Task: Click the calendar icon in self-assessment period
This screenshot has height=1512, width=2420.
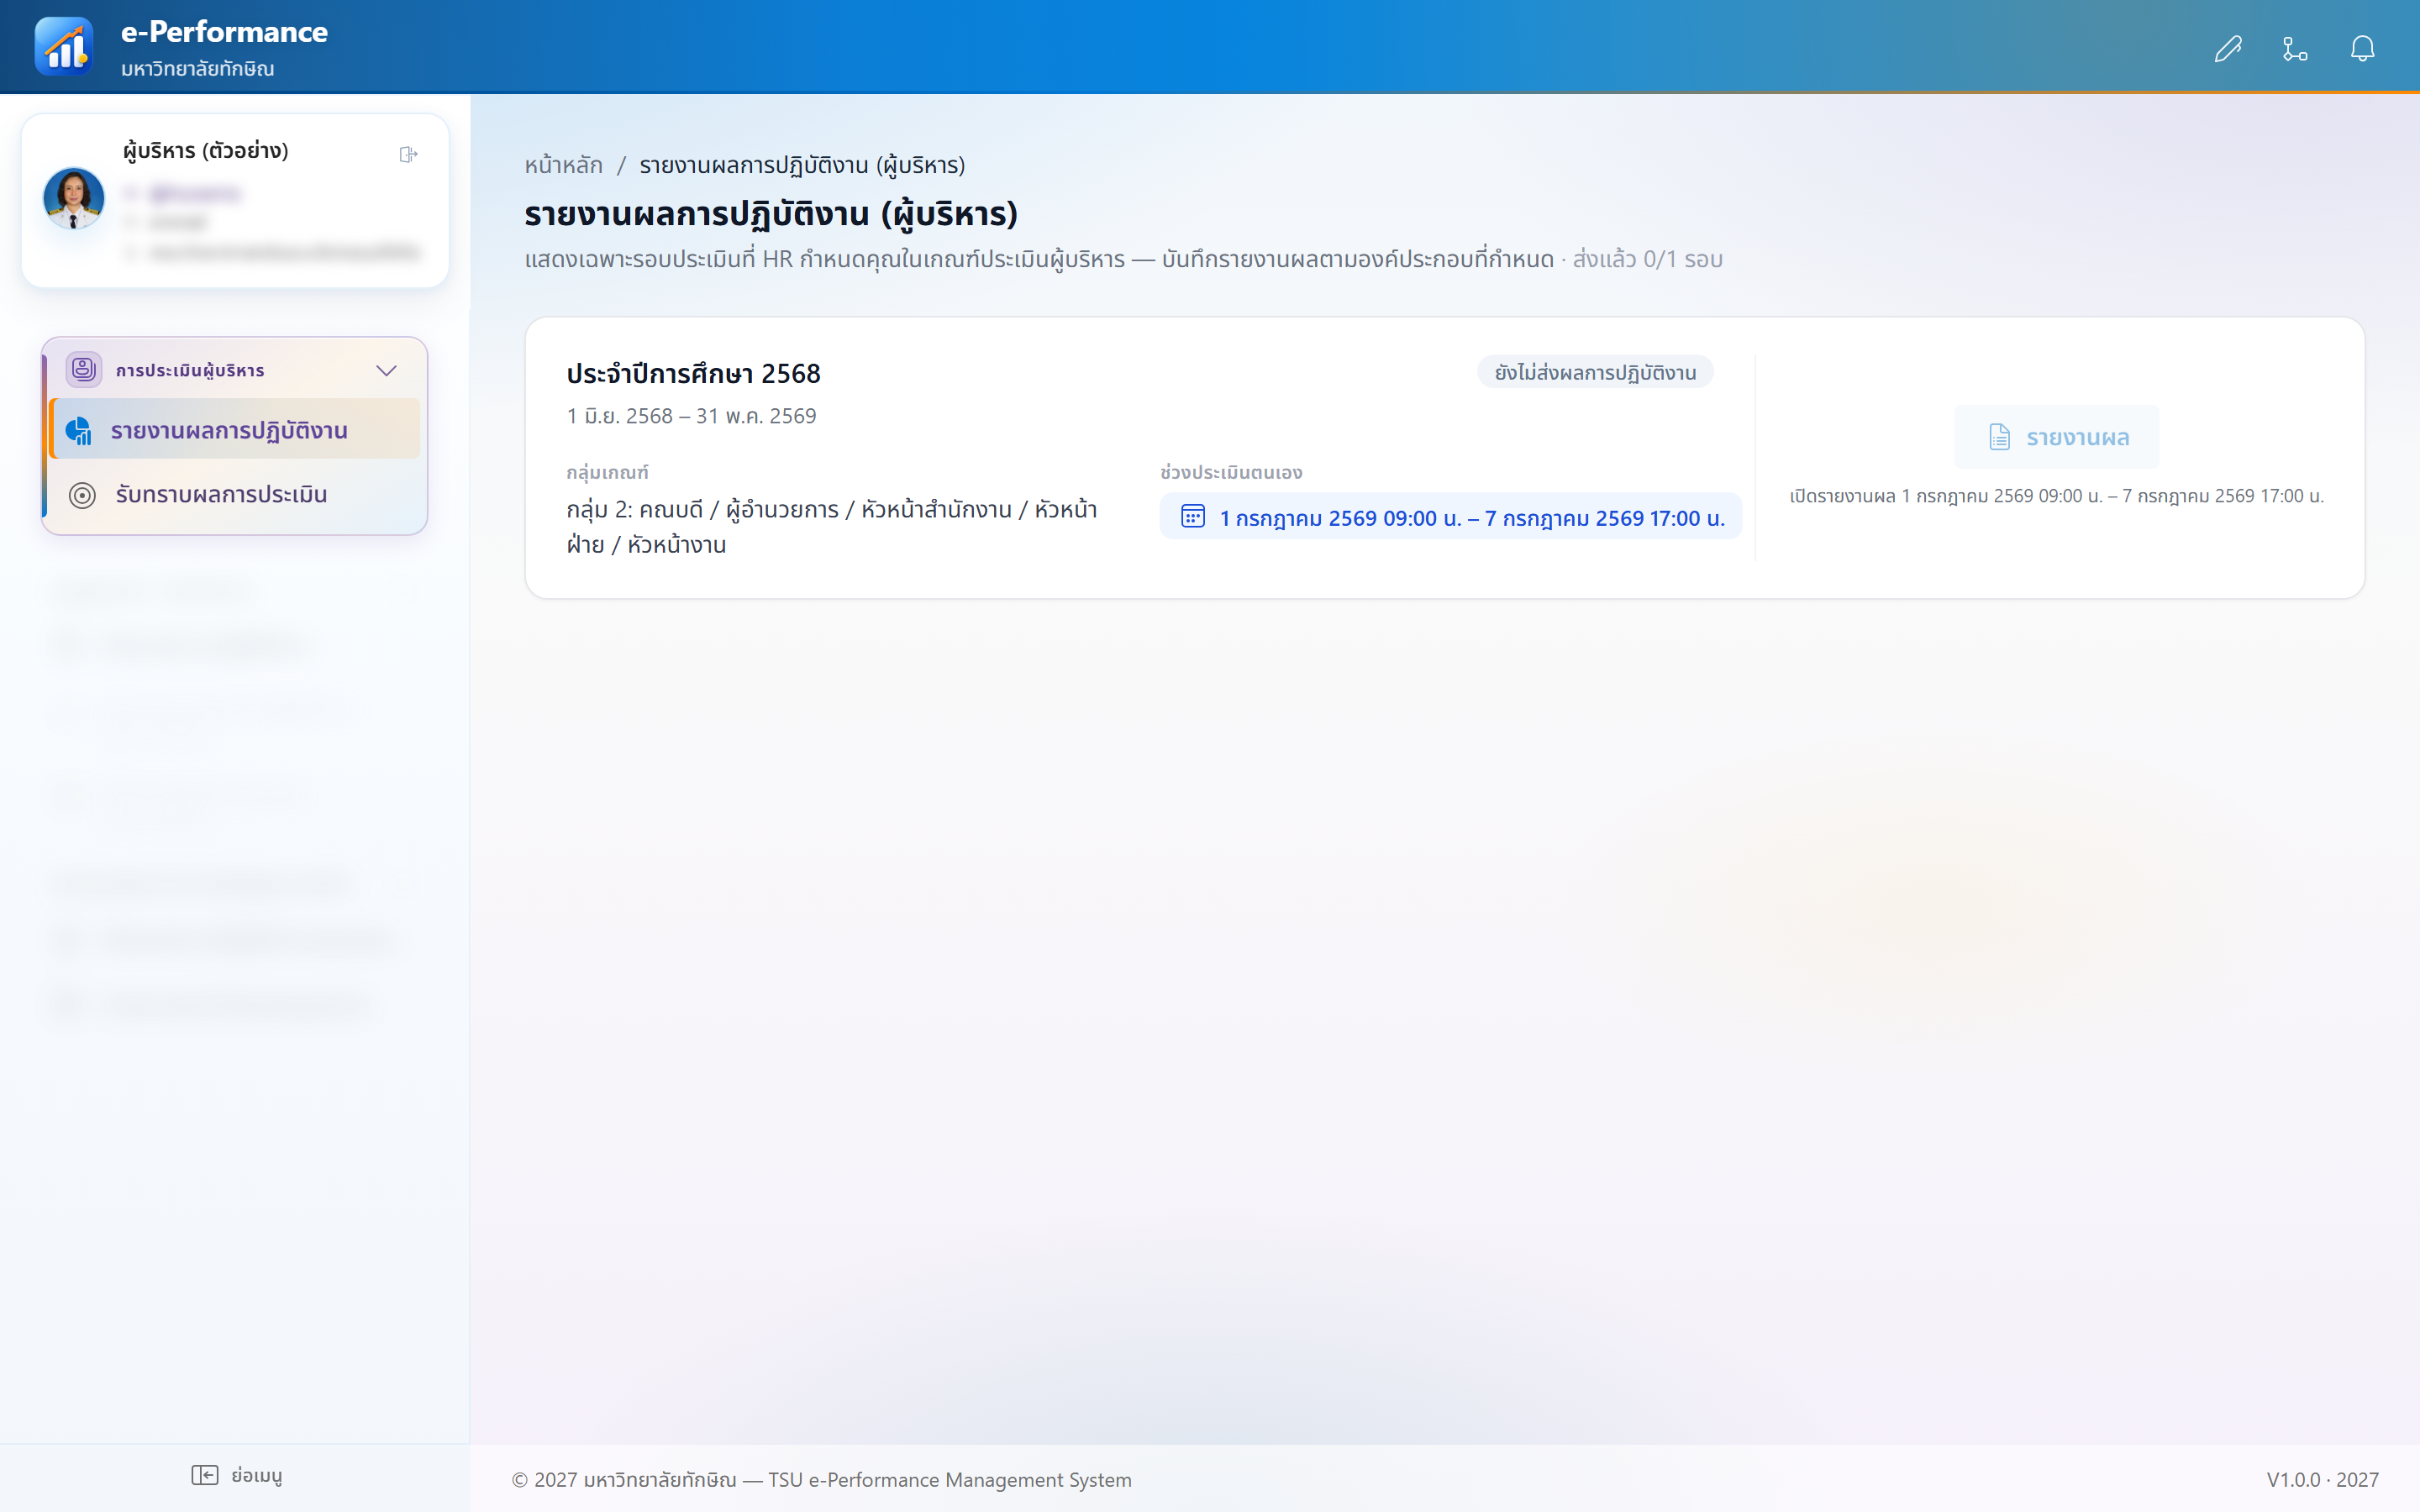Action: pyautogui.click(x=1192, y=517)
